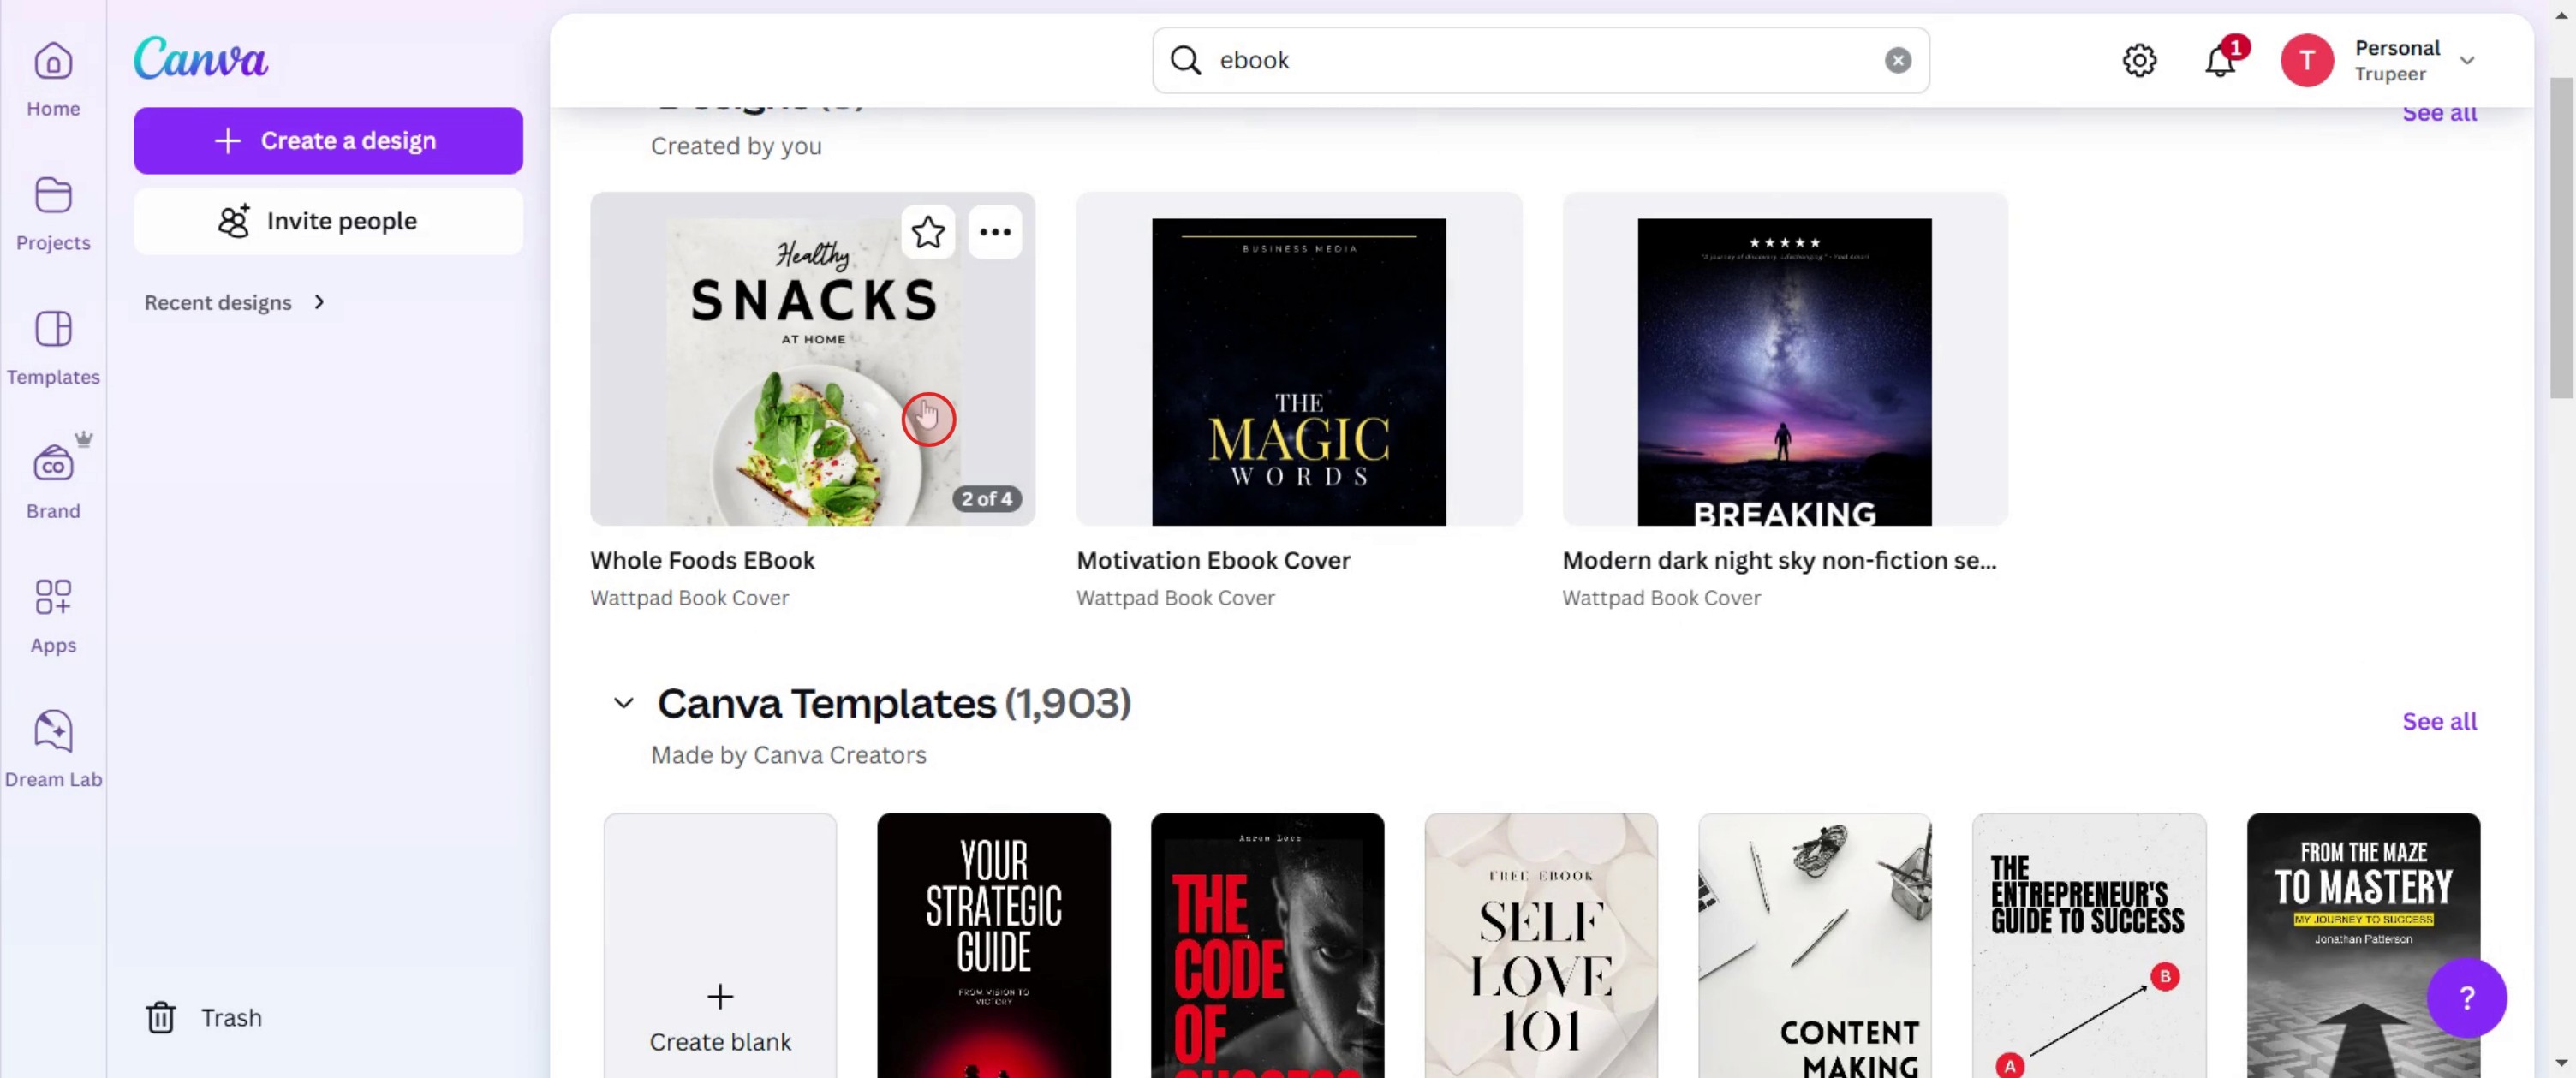Open more options on Whole Foods EBook
2576x1078 pixels.
tap(995, 232)
